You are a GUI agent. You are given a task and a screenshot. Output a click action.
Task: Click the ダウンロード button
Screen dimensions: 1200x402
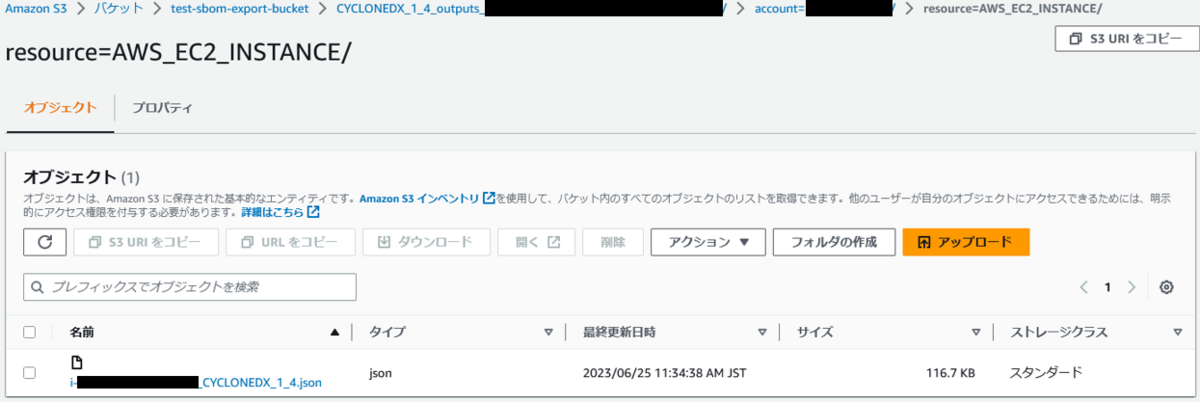426,242
